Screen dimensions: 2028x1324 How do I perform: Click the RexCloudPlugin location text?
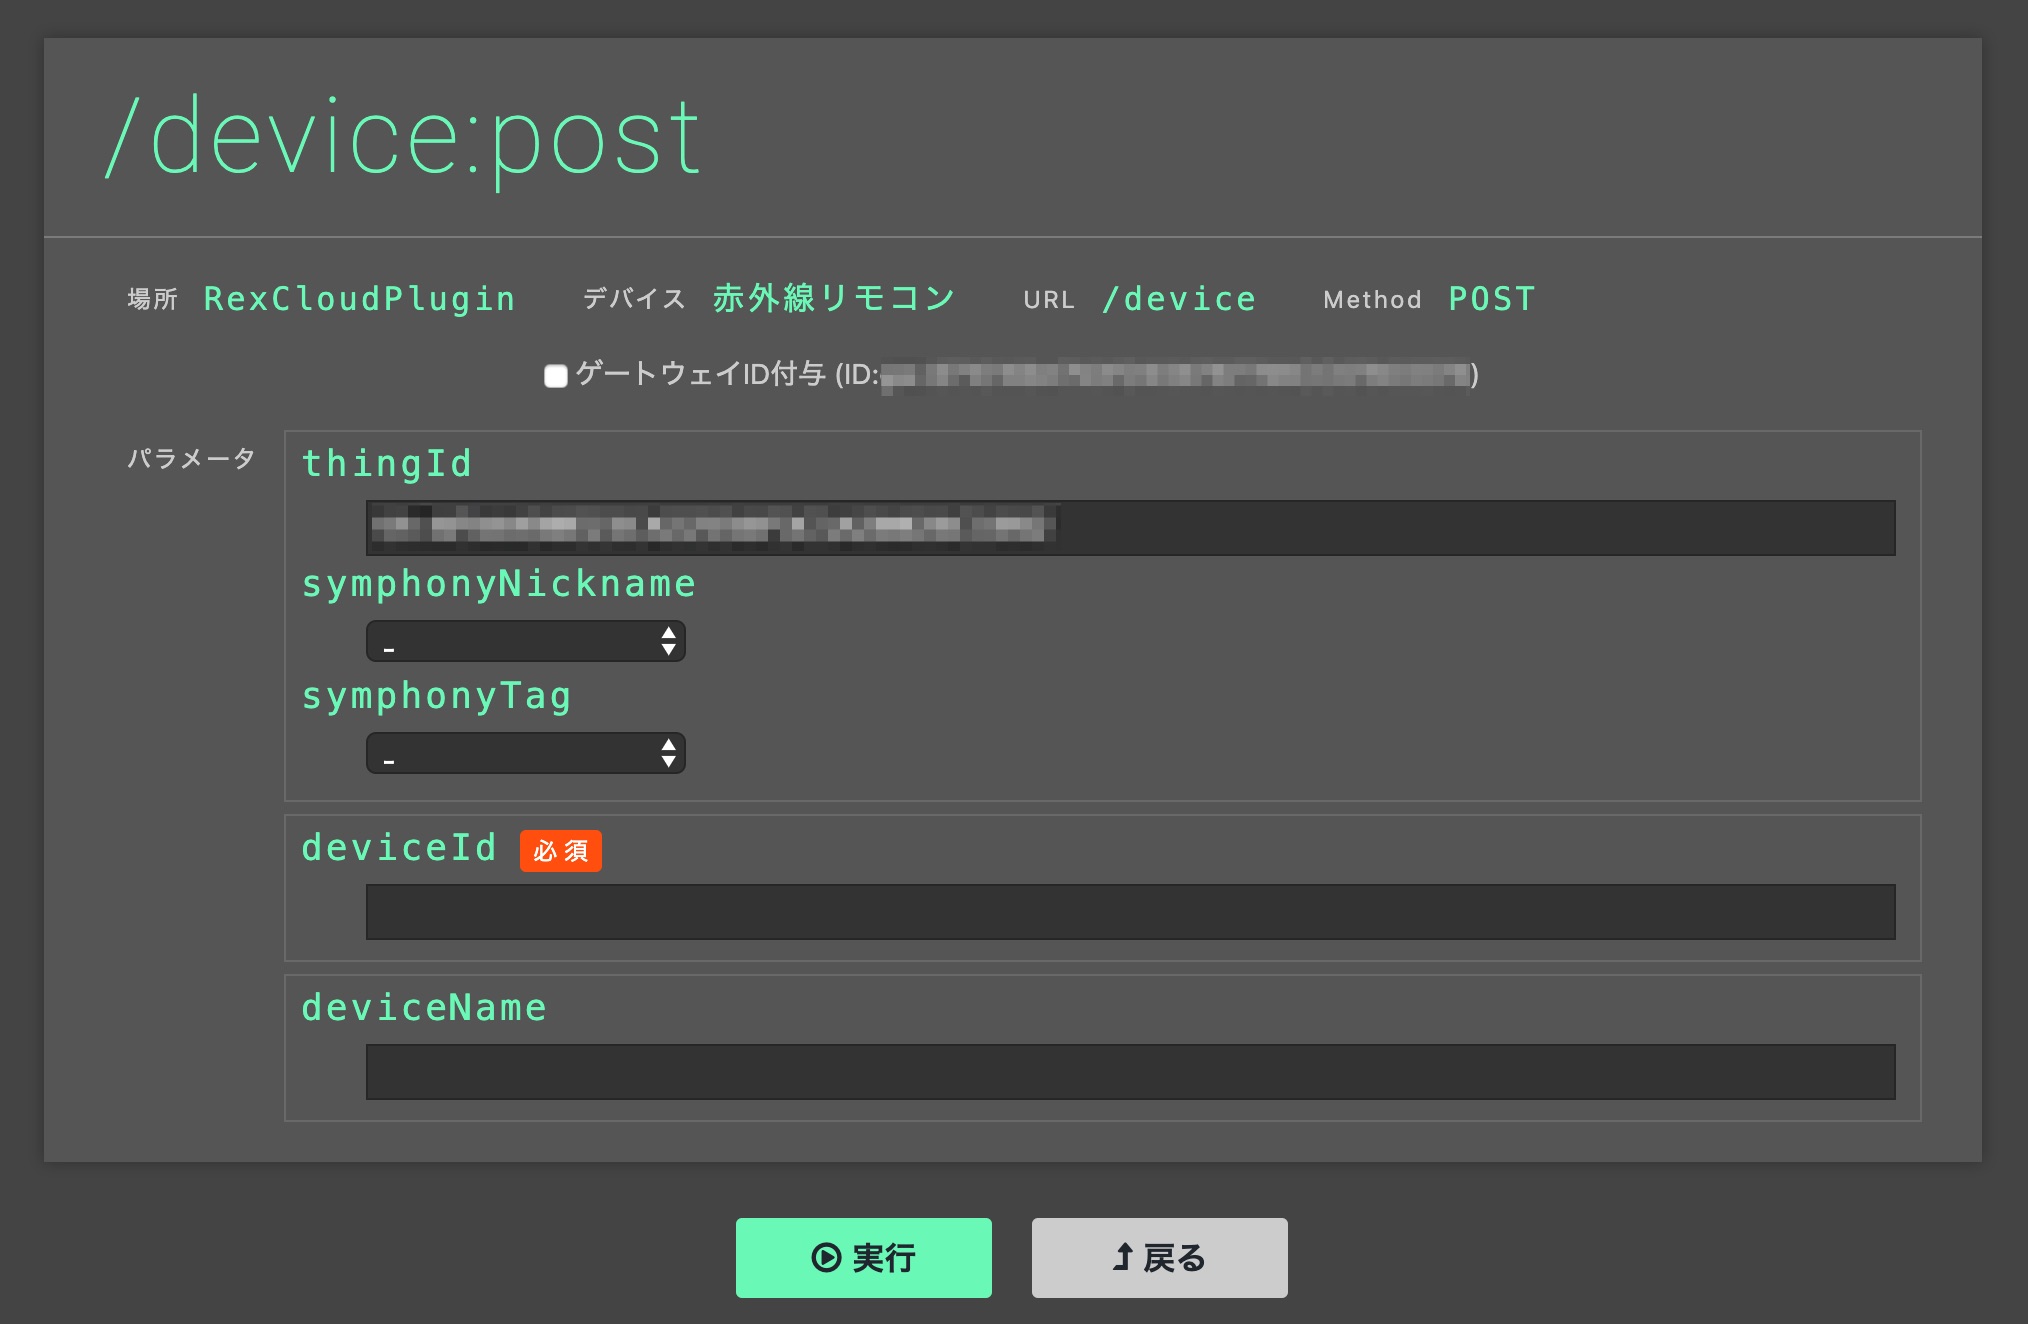coord(360,299)
